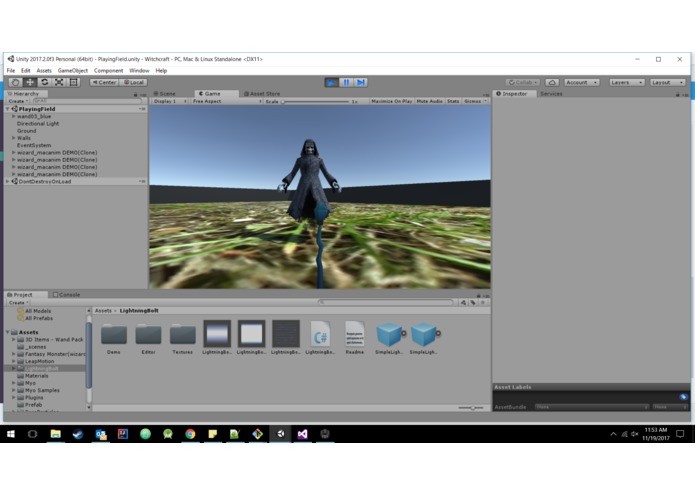
Task: Open the Display 1 dropdown
Action: pos(170,101)
